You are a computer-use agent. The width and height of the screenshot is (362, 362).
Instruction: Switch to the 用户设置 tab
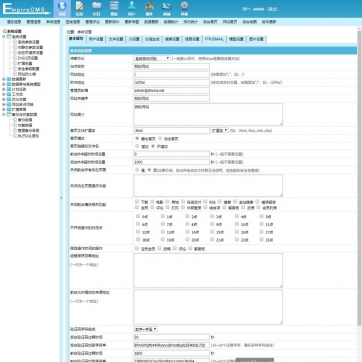click(96, 39)
